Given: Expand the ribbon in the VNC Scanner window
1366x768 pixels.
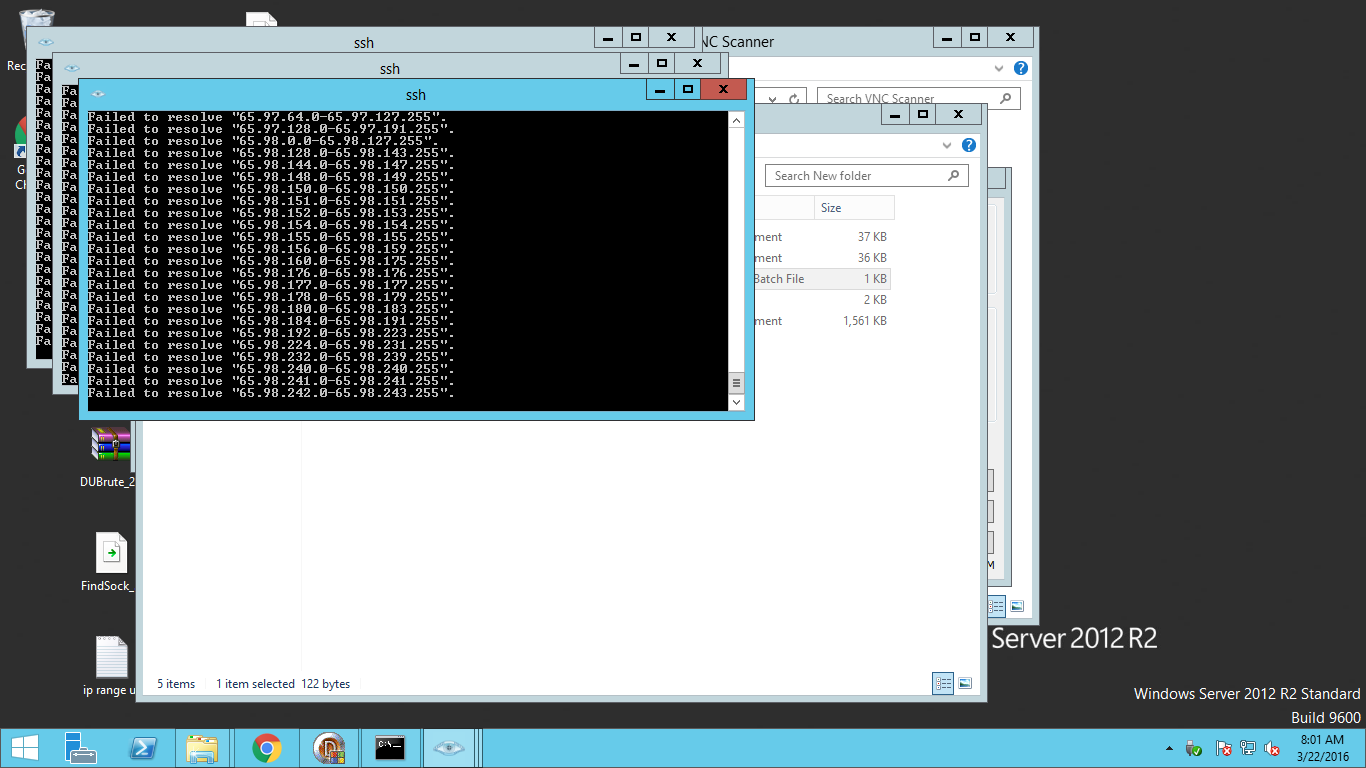Looking at the screenshot, I should pyautogui.click(x=999, y=68).
